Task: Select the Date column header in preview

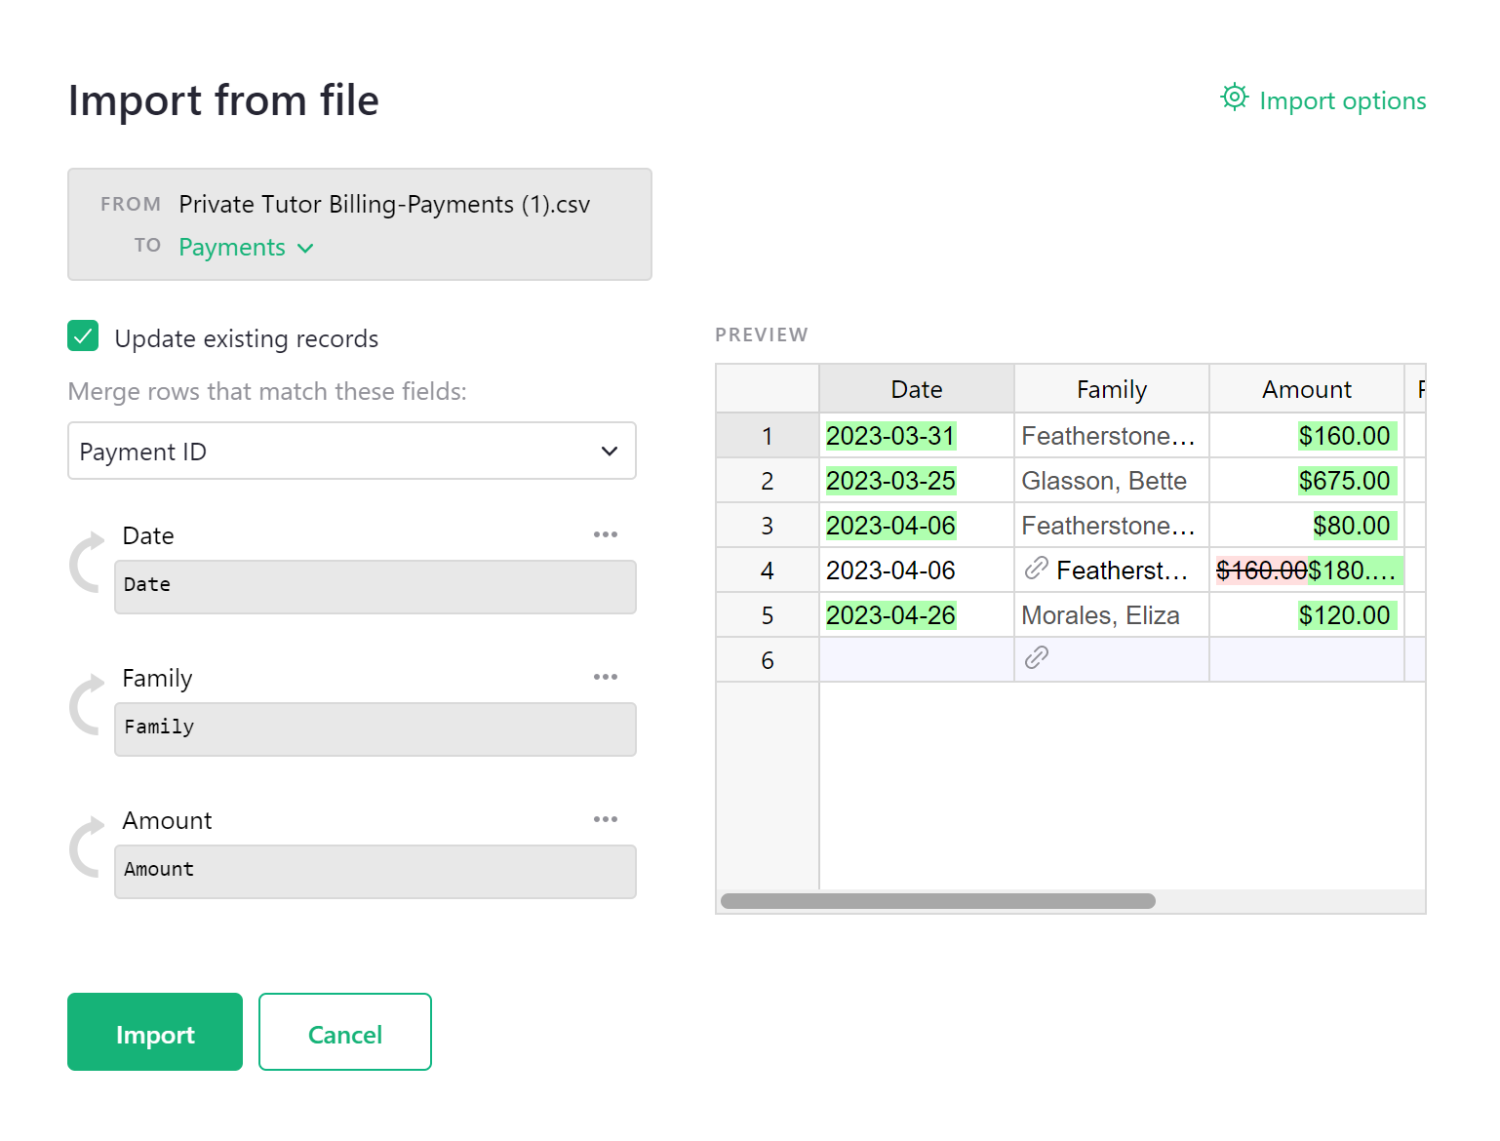Action: (x=916, y=389)
